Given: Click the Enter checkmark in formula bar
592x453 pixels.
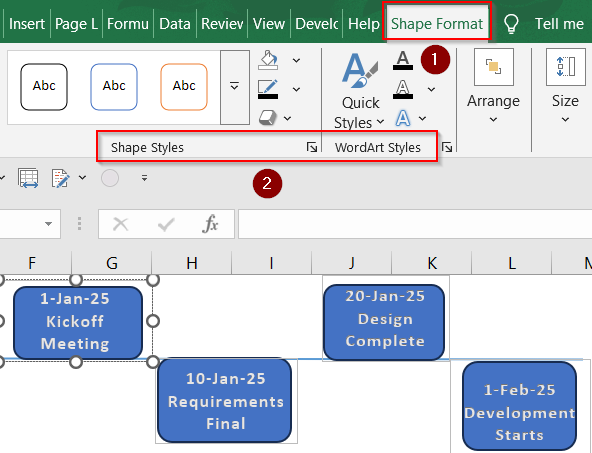Looking at the screenshot, I should [166, 225].
